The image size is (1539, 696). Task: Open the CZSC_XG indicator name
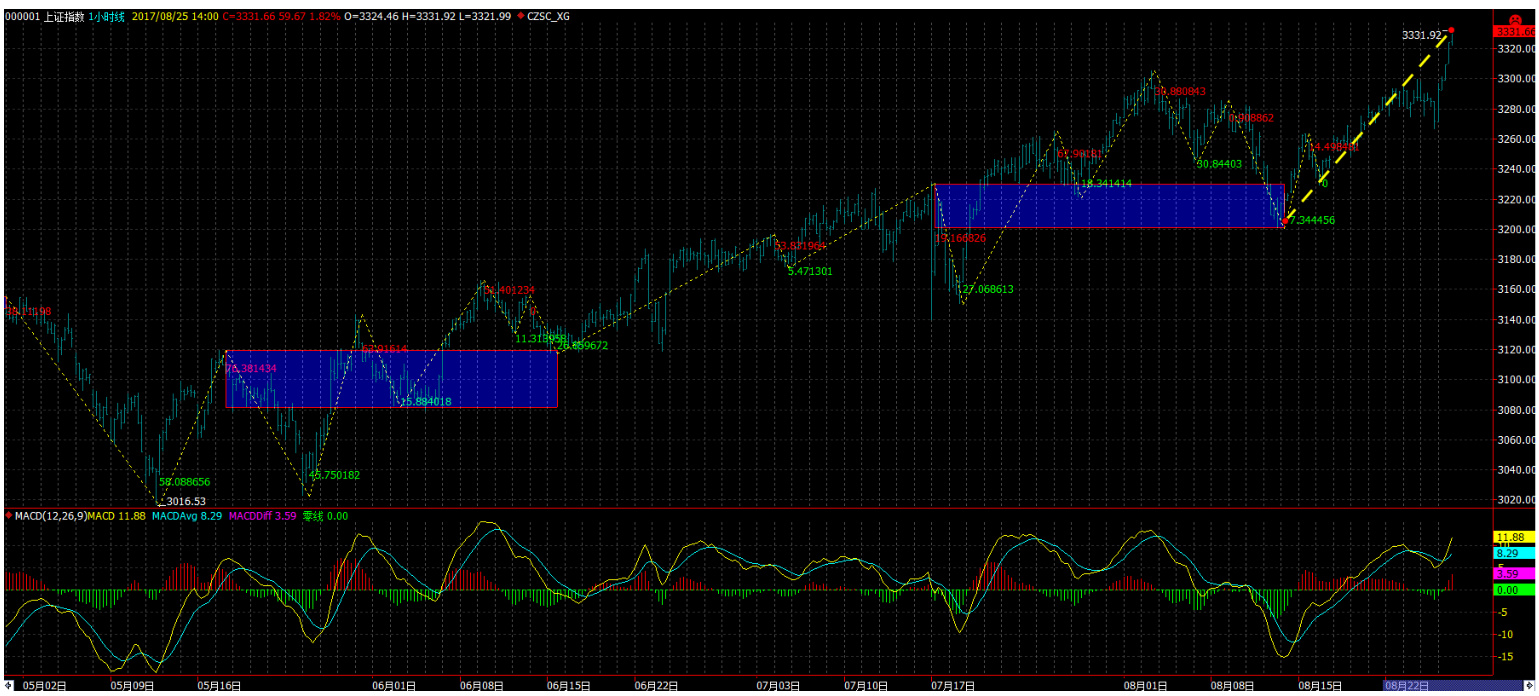(553, 16)
